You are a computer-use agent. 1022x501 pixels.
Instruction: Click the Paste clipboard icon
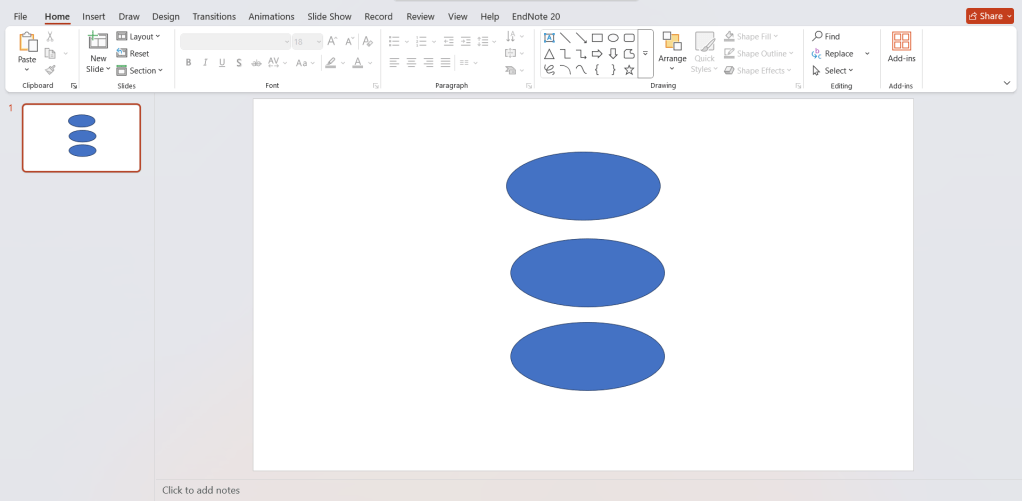[x=27, y=41]
